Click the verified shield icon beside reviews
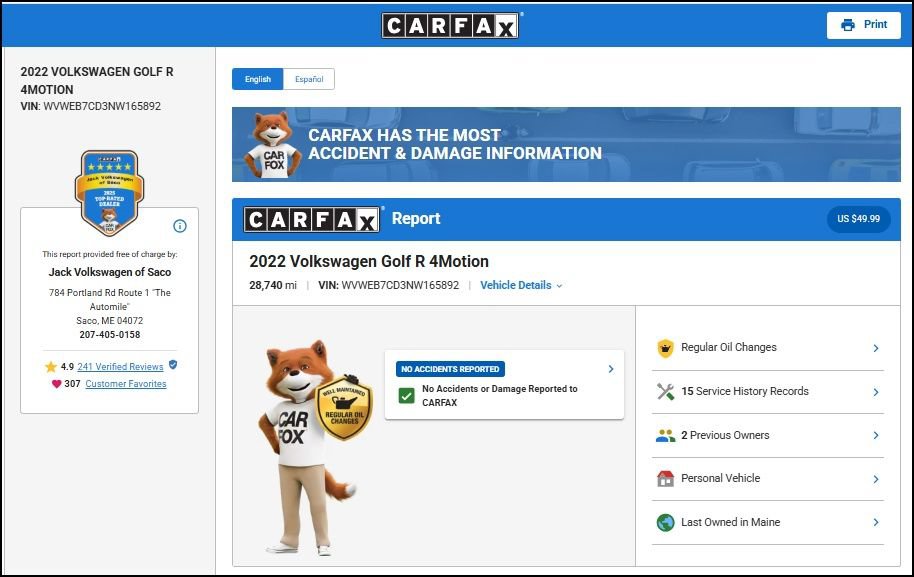914x577 pixels. click(x=173, y=365)
